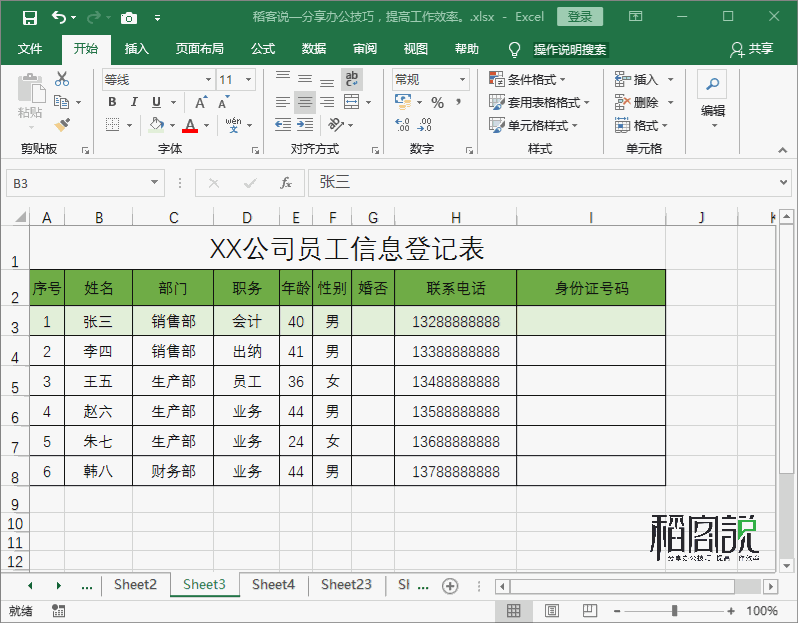798x623 pixels.
Task: Decrease the font size
Action: 223,102
